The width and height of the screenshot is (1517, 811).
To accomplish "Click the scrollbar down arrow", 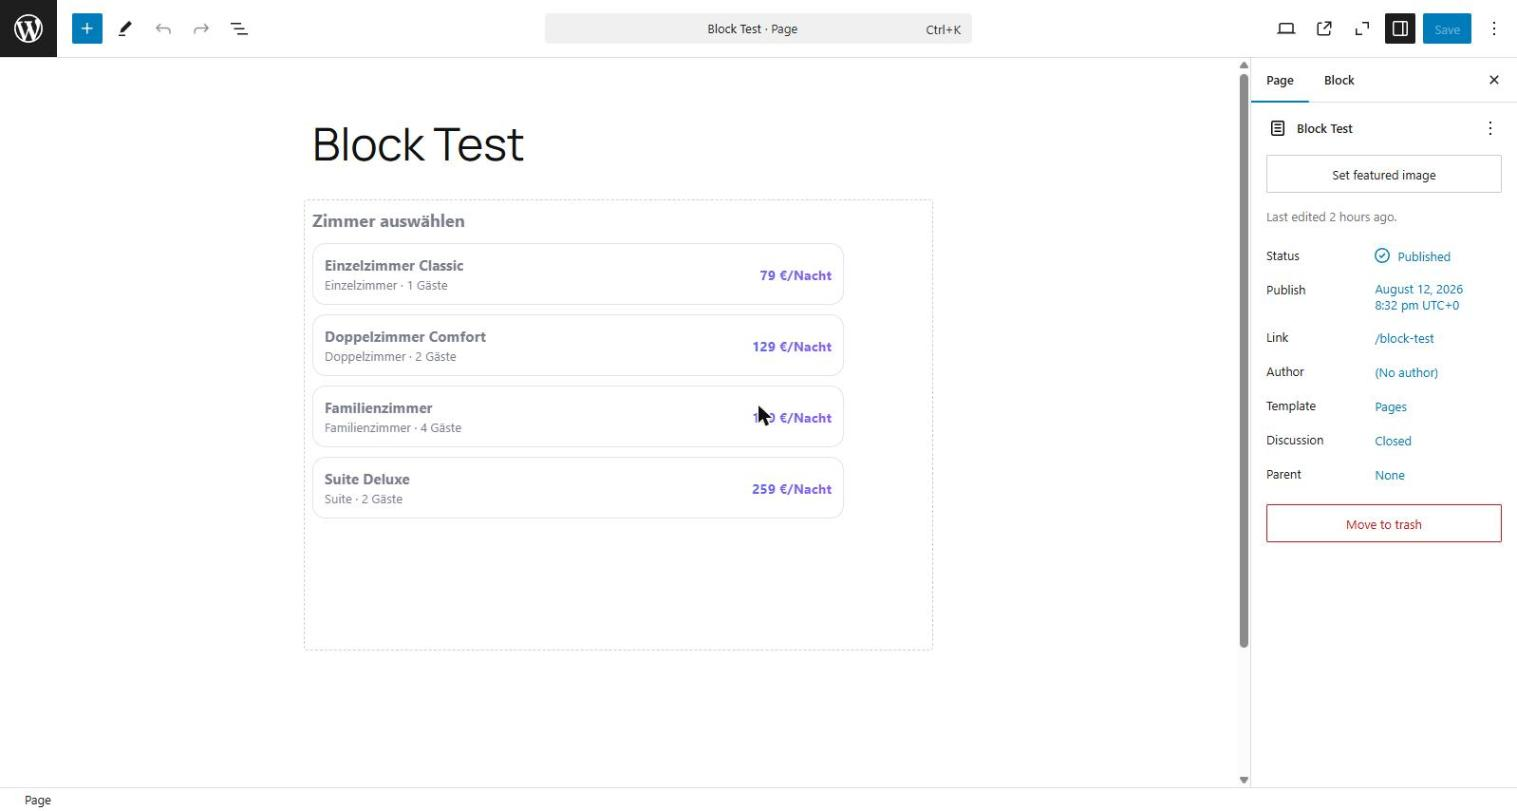I will click(x=1244, y=780).
